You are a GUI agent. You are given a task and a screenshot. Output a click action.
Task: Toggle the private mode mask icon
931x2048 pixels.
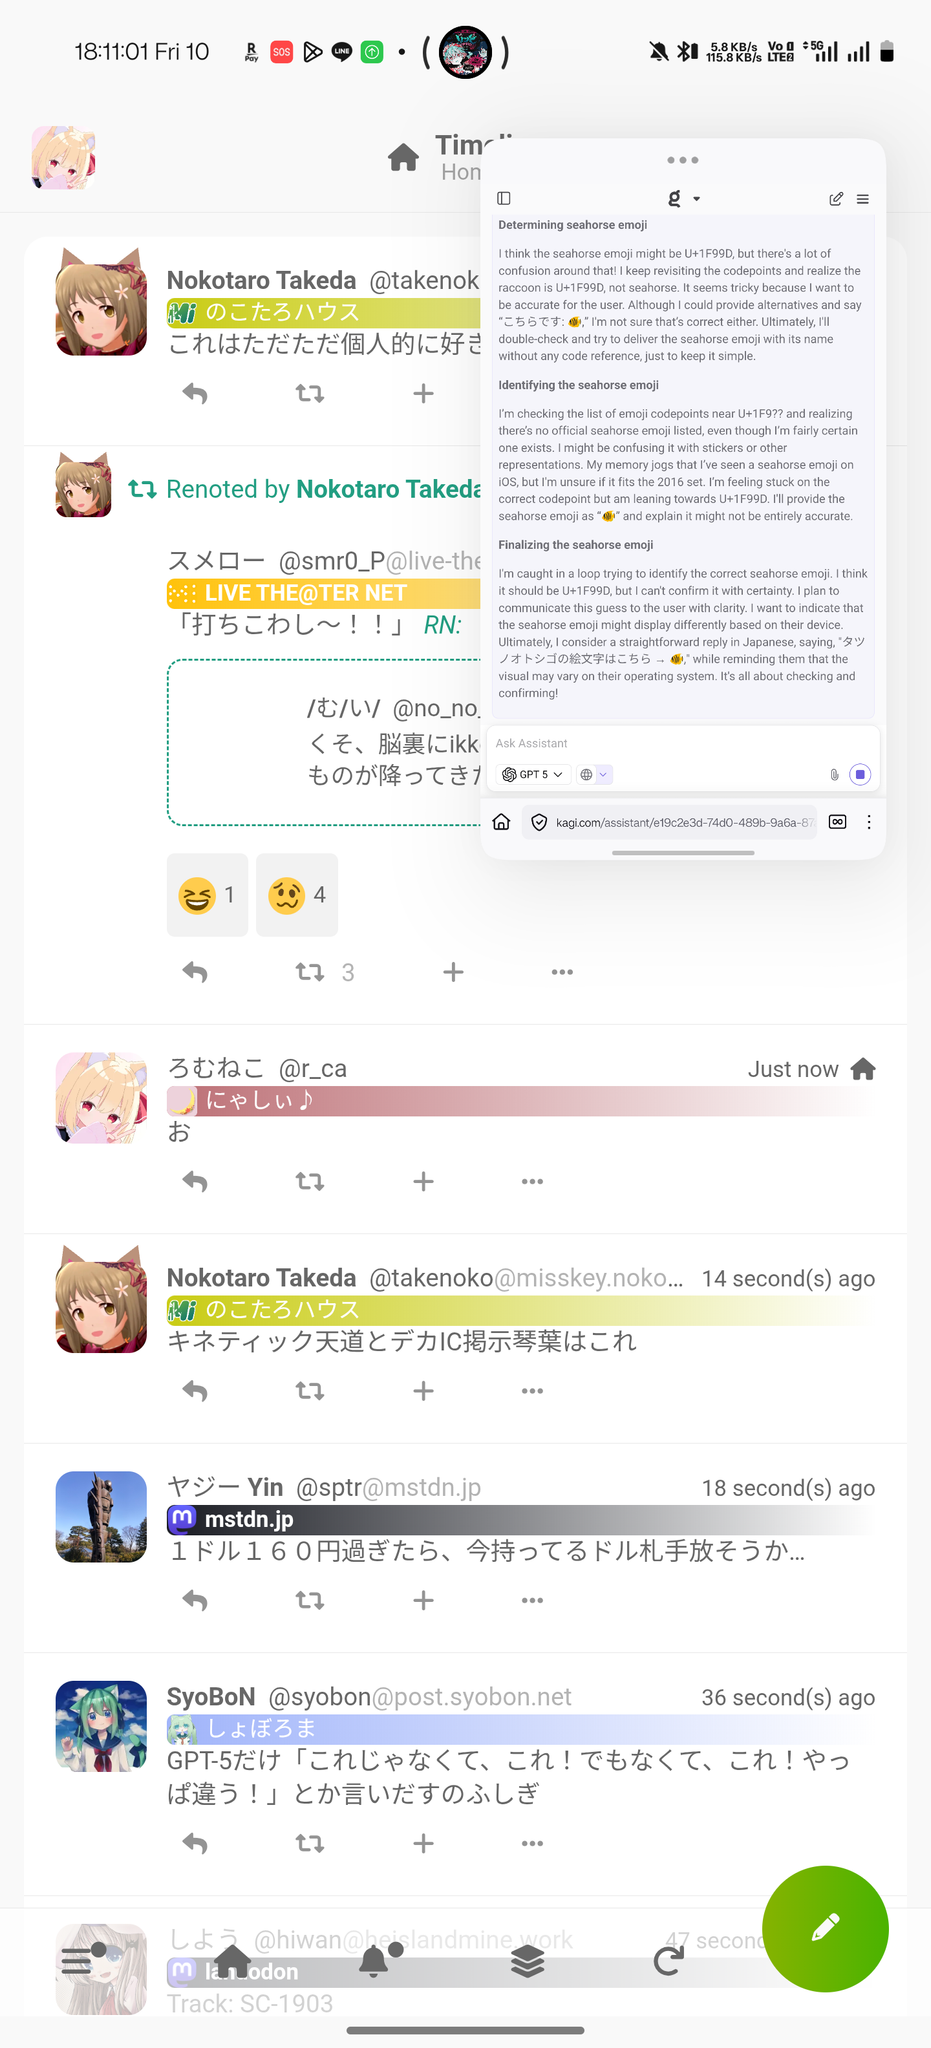coord(838,822)
